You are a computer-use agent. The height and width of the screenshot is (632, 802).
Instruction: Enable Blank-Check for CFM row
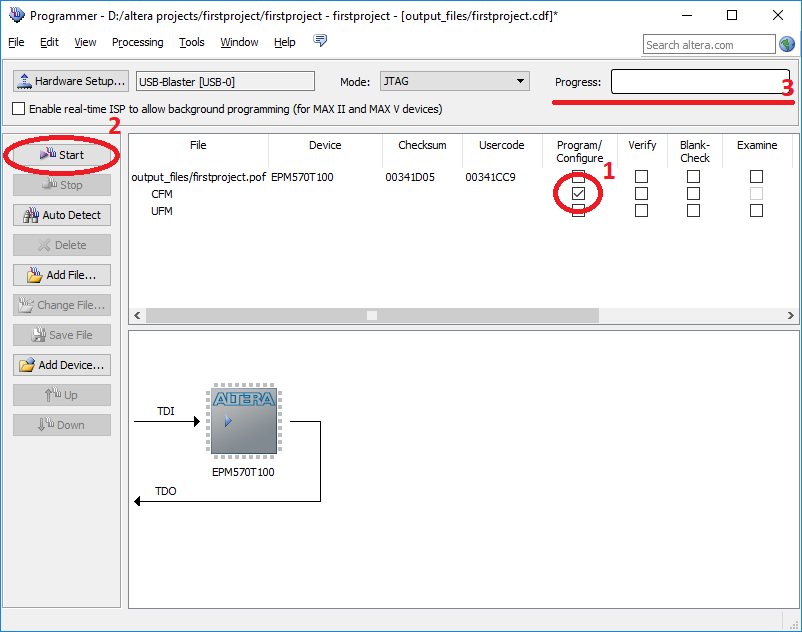pyautogui.click(x=694, y=194)
